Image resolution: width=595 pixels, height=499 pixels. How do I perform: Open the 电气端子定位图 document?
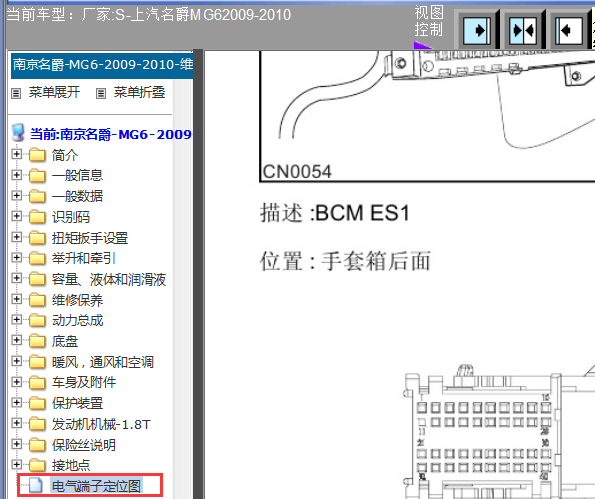pos(96,486)
